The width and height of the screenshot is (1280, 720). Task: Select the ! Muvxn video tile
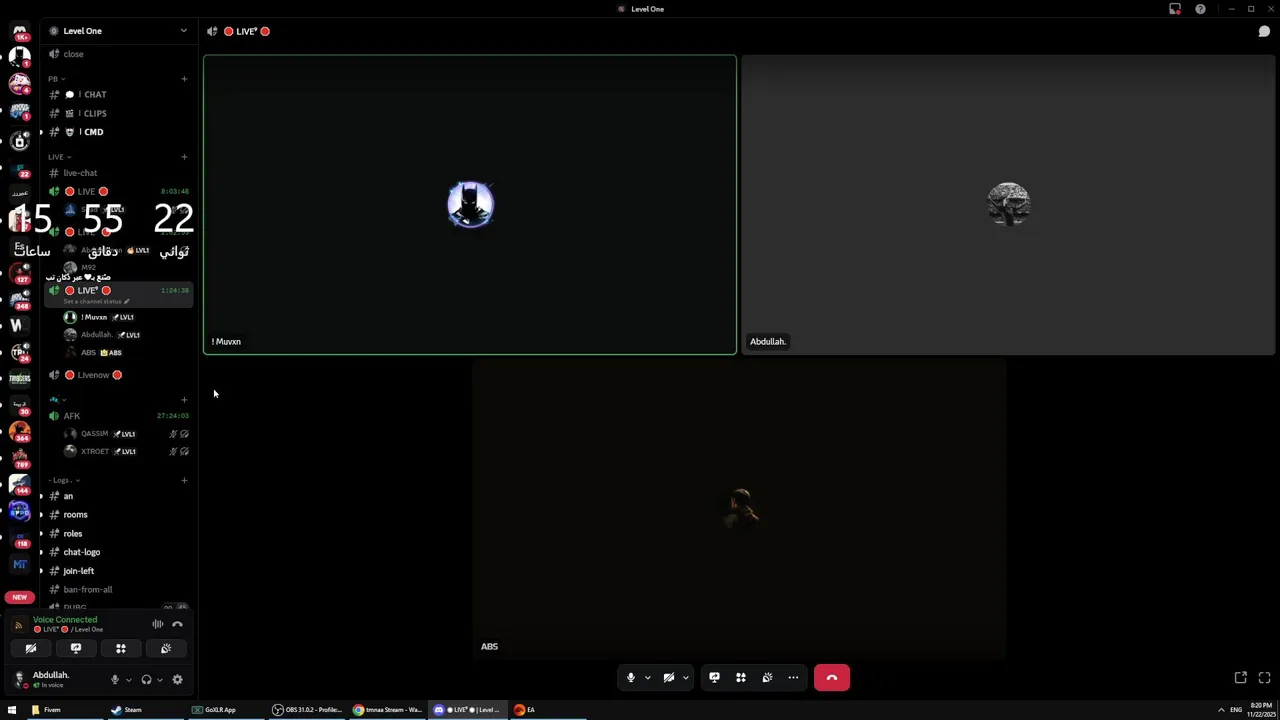470,205
